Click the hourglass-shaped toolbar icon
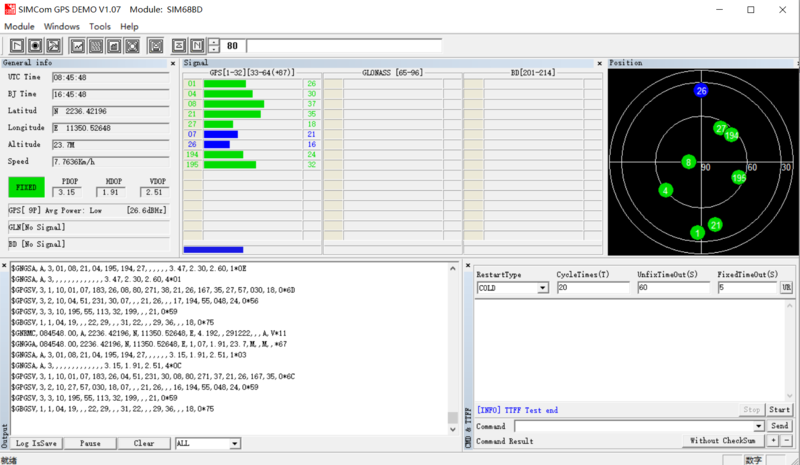800x465 pixels. (x=179, y=46)
